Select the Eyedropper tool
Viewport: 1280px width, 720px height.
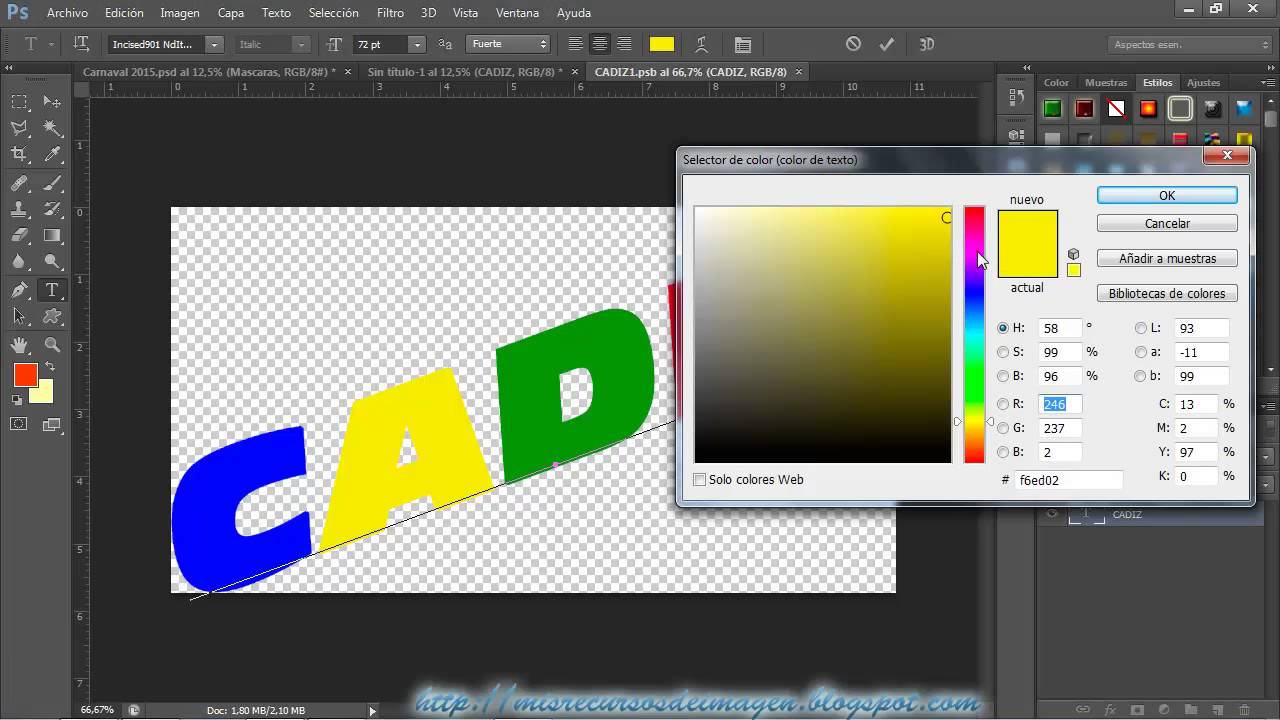pyautogui.click(x=52, y=154)
